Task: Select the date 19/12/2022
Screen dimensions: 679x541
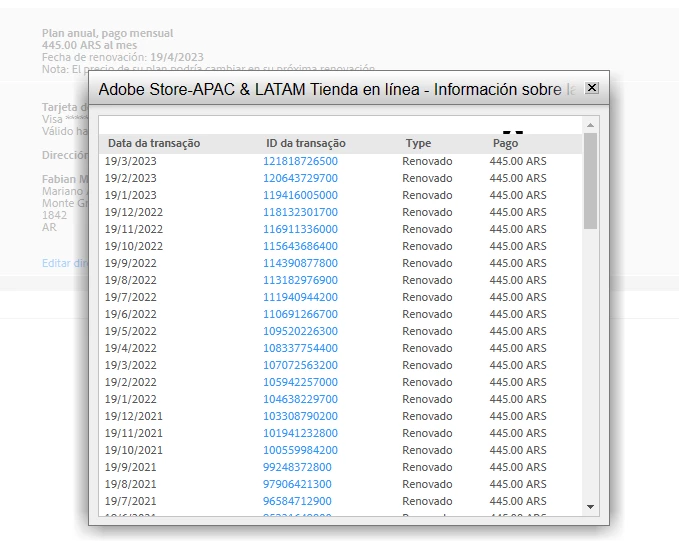Action: [x=134, y=212]
